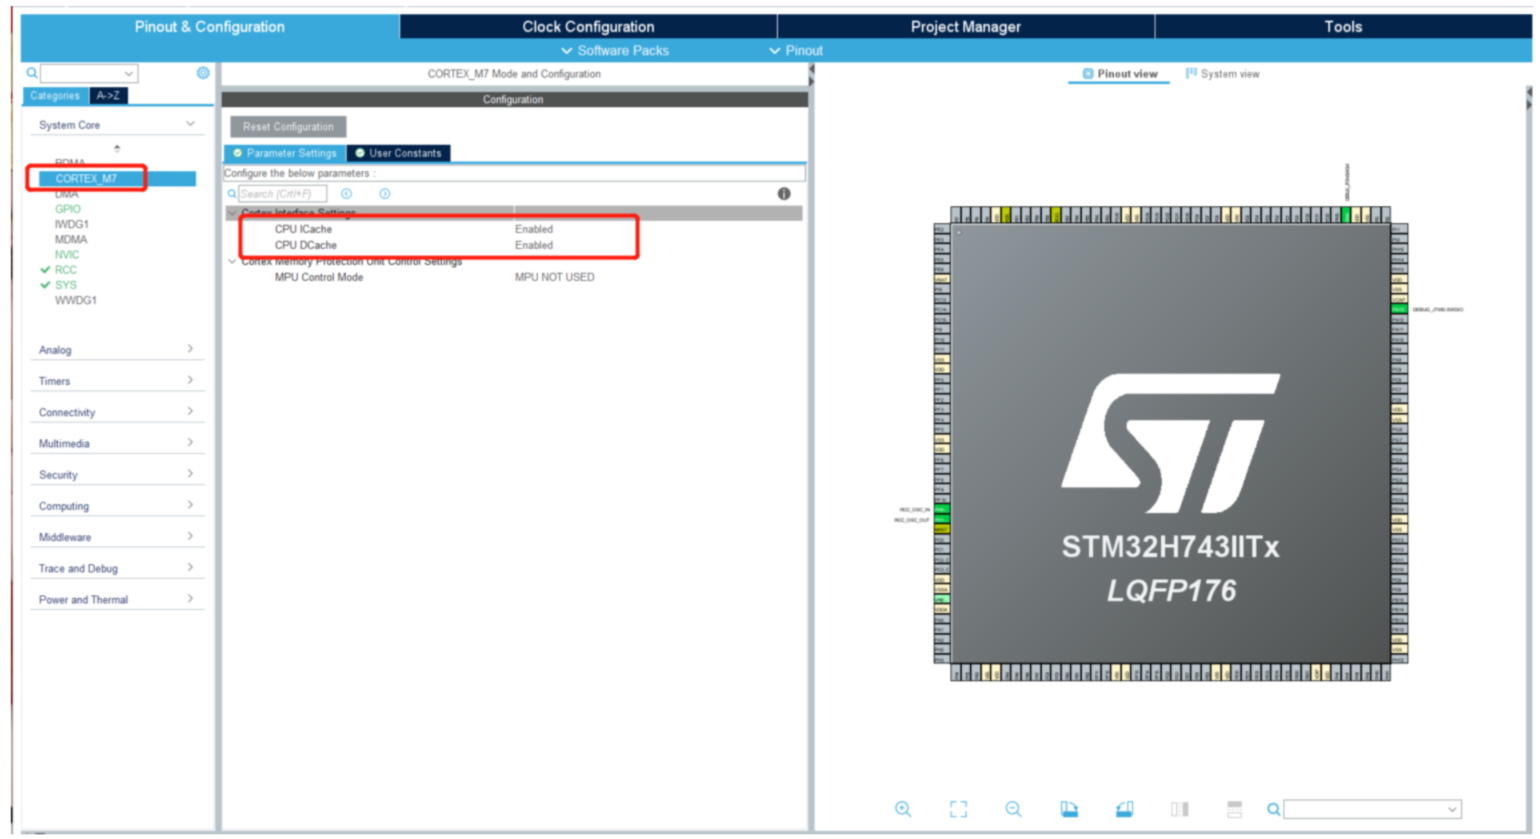Type in the Search (Ctrl+F) parameter field
1540x839 pixels.
click(282, 193)
